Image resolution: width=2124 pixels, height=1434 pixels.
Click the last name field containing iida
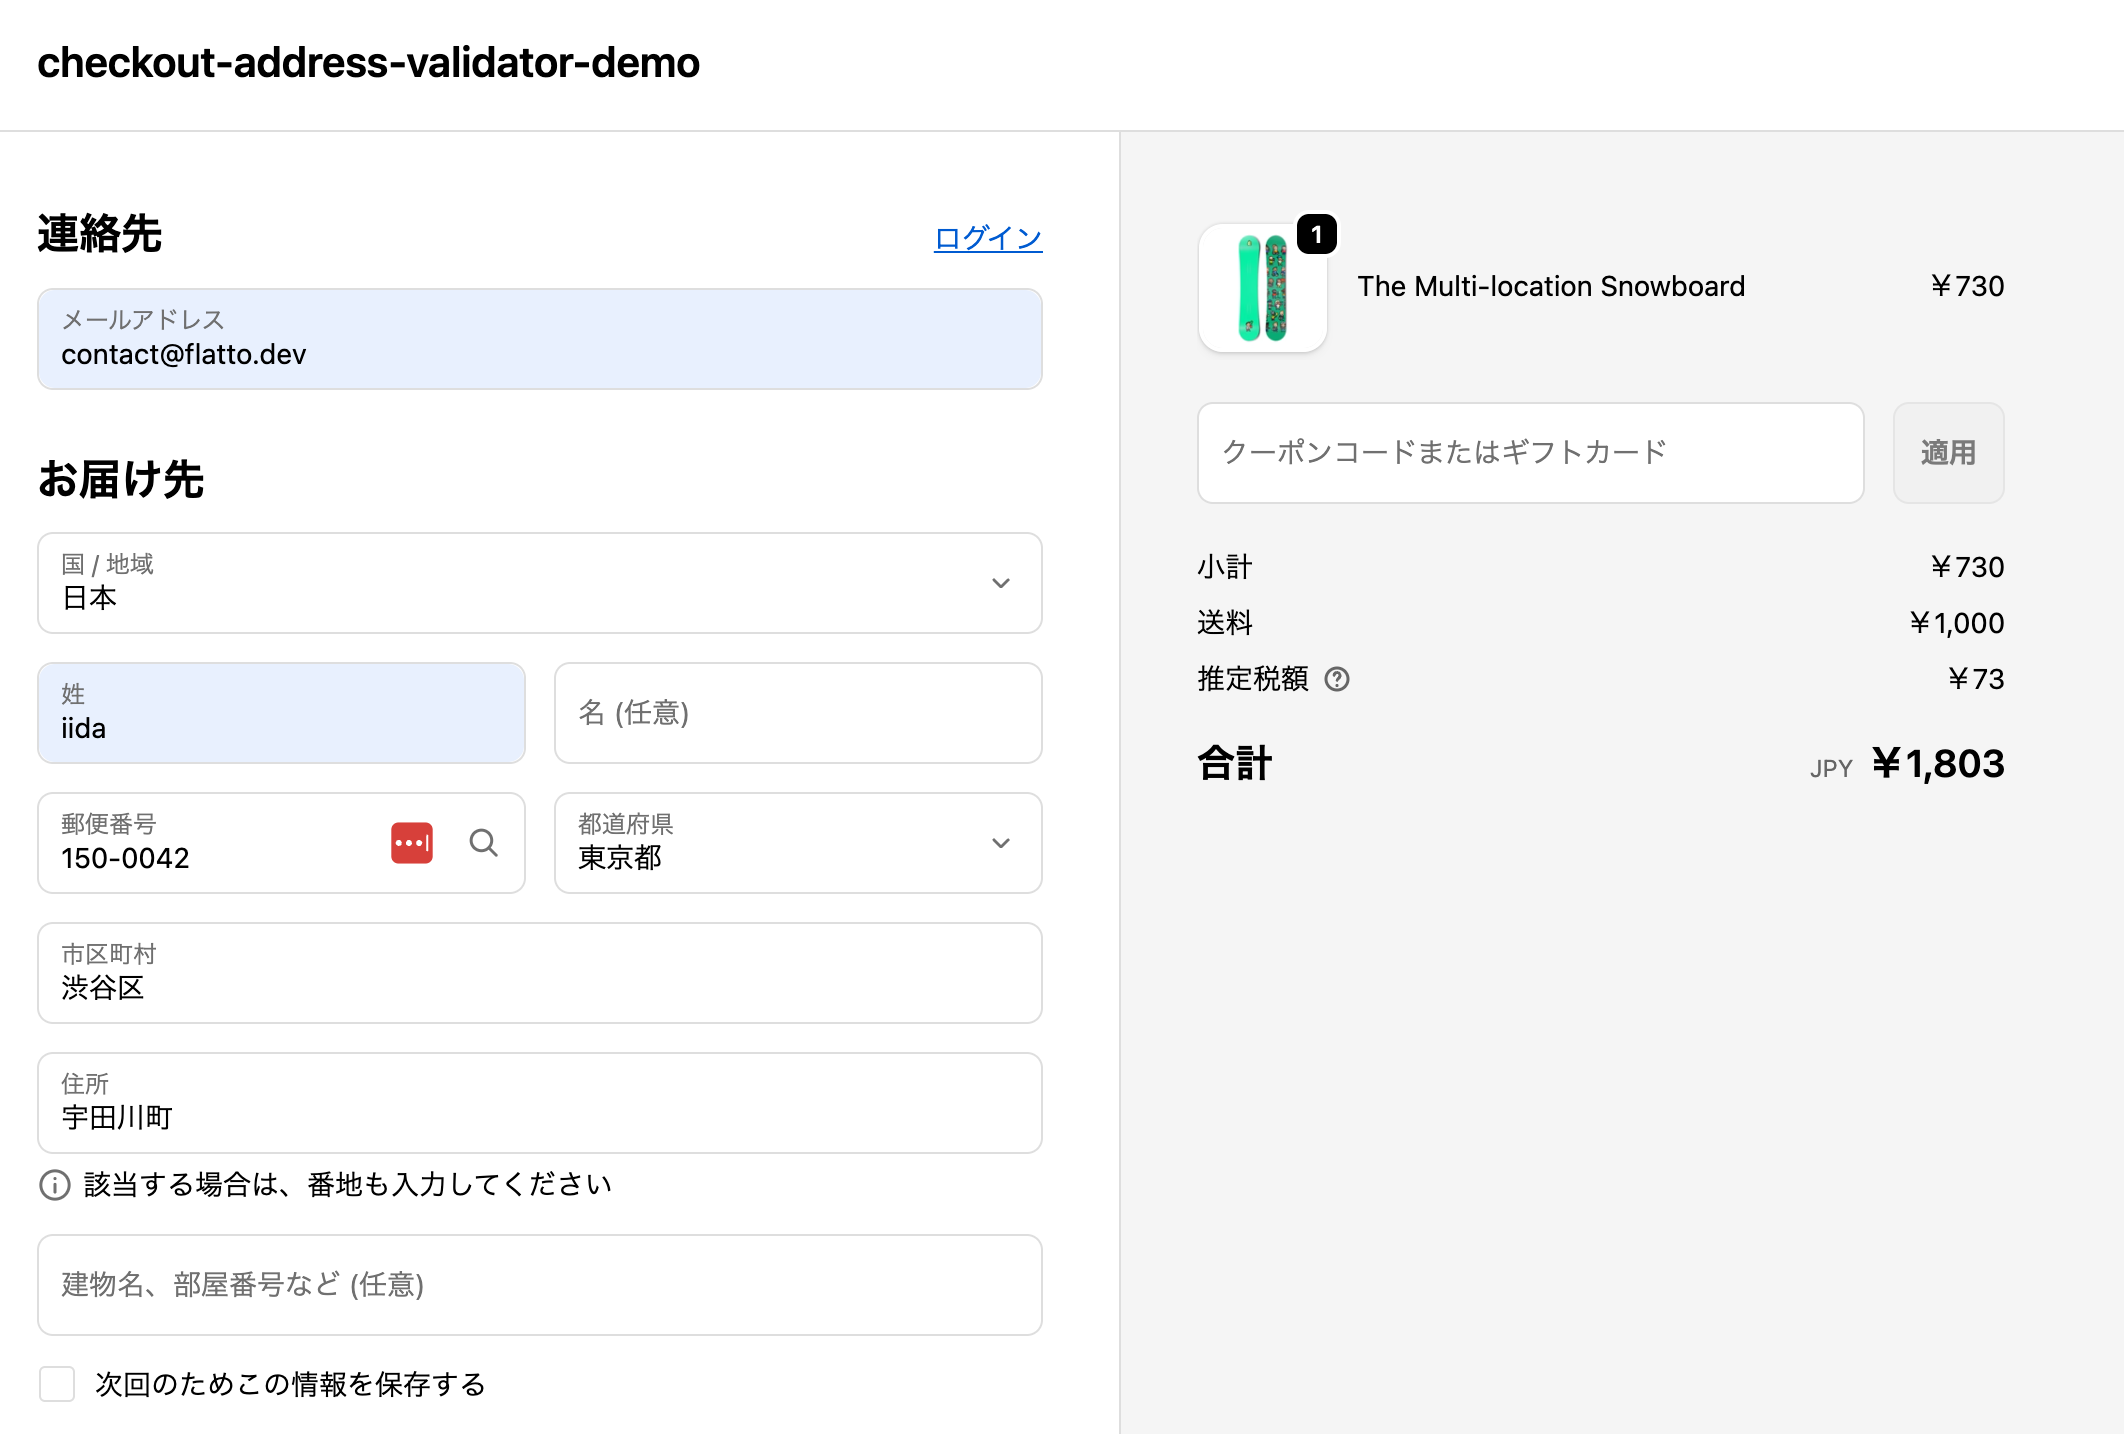click(281, 713)
